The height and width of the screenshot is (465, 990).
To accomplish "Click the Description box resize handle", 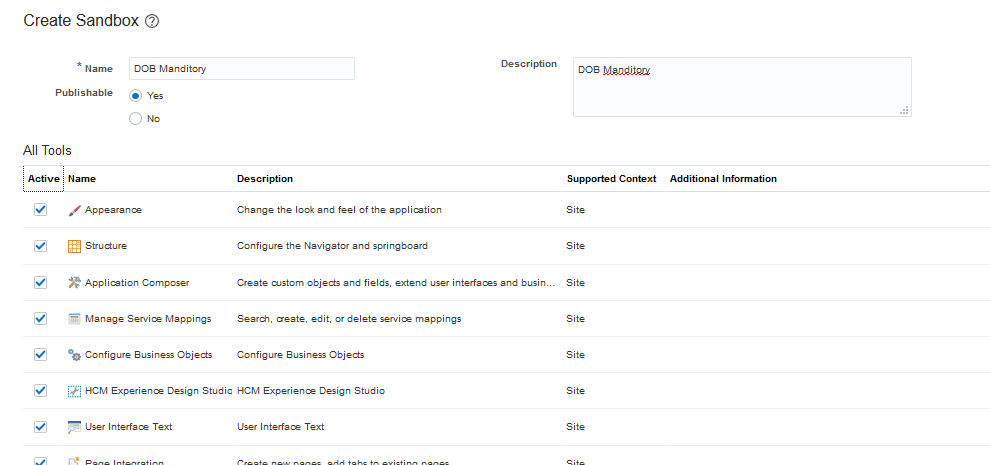I will [x=904, y=110].
